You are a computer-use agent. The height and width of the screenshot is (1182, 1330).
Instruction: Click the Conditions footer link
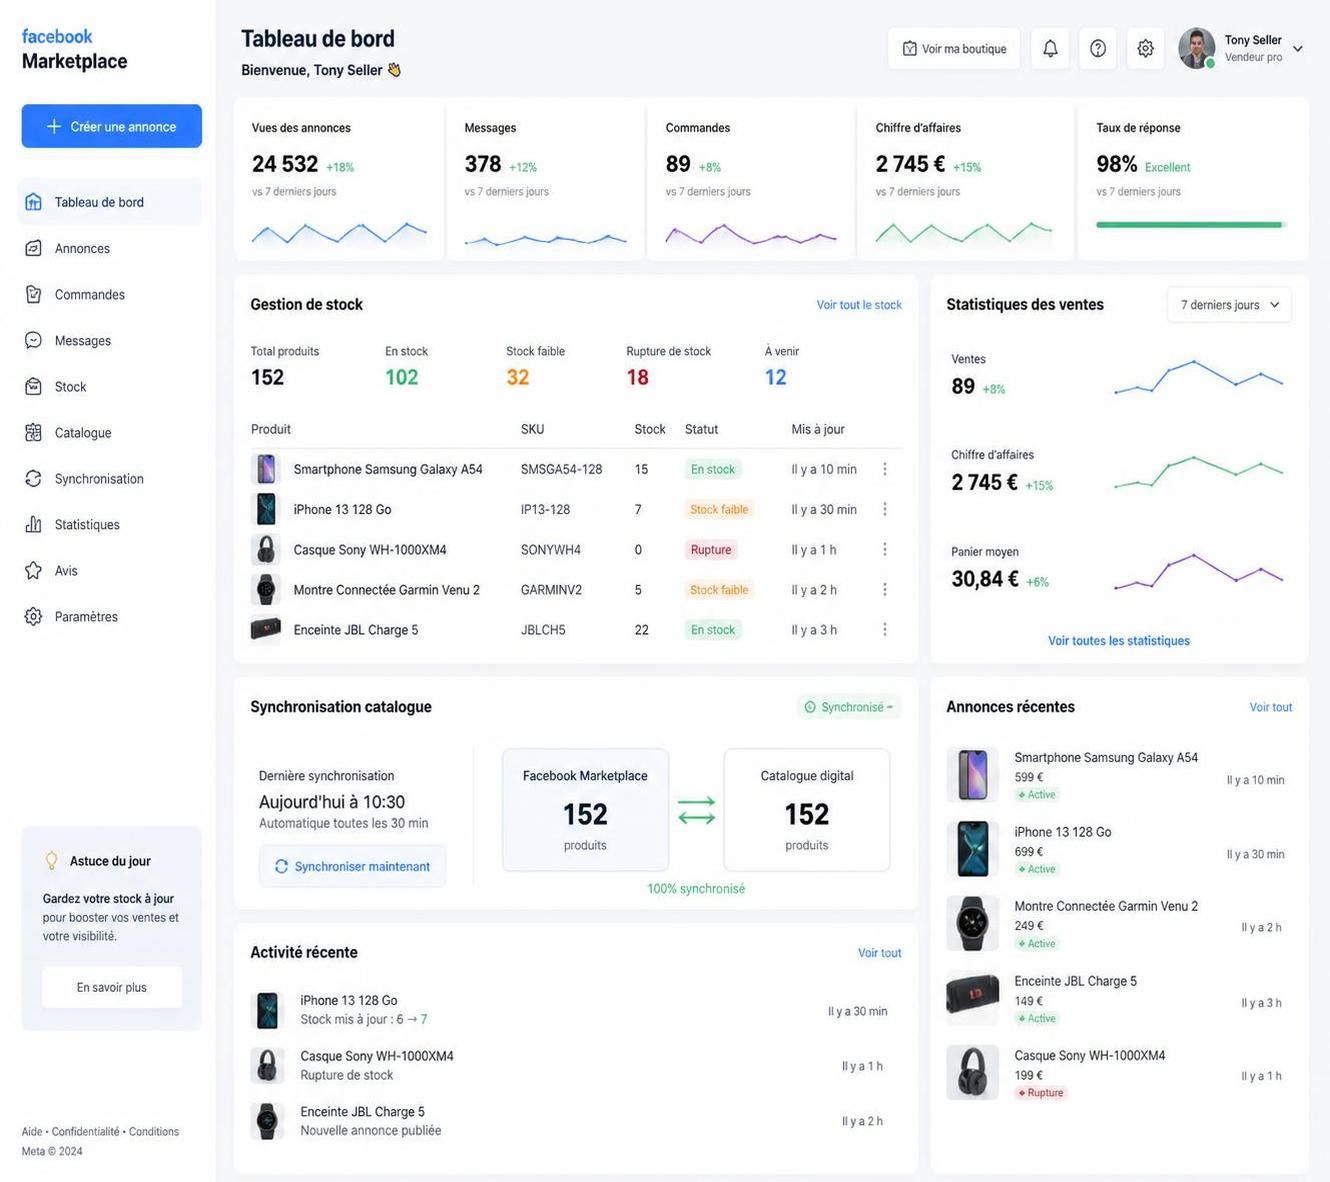coord(154,1132)
